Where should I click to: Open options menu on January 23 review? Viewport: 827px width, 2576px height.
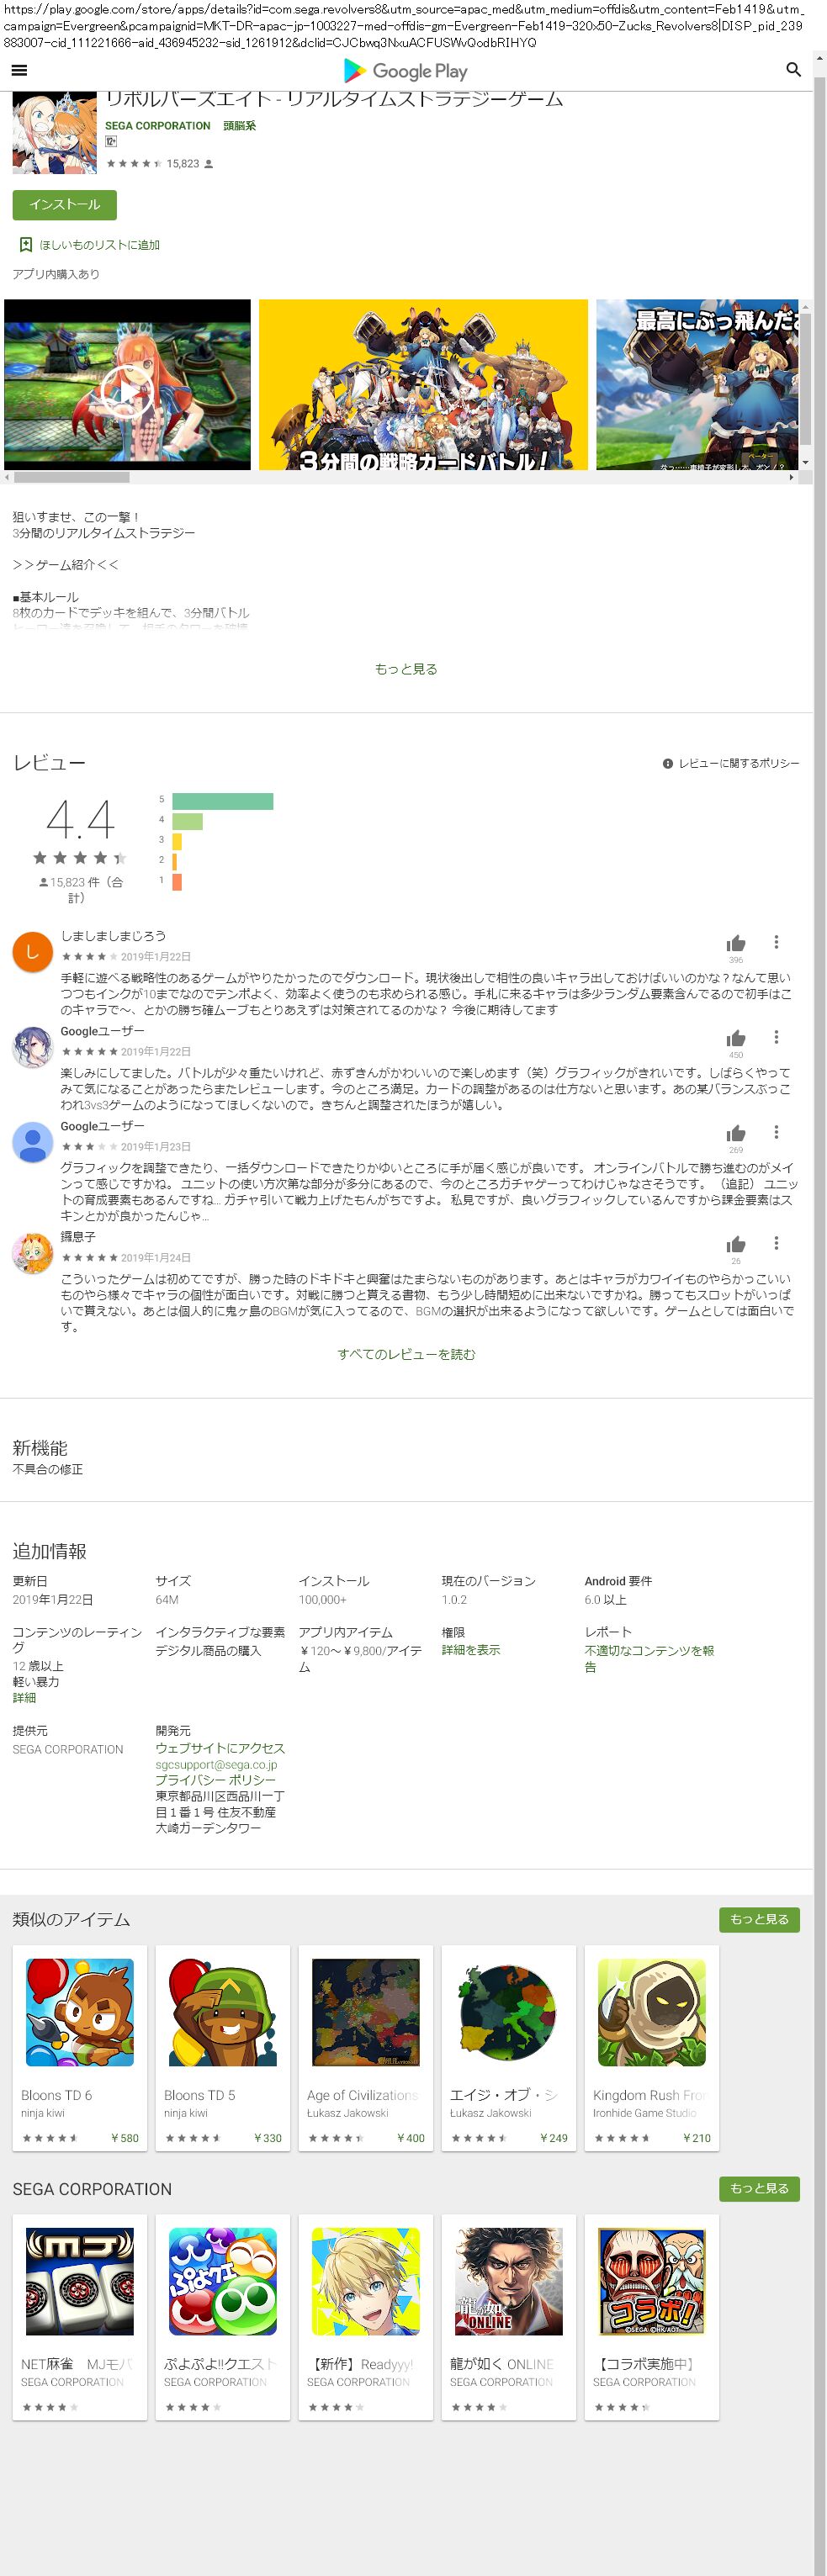point(776,1132)
